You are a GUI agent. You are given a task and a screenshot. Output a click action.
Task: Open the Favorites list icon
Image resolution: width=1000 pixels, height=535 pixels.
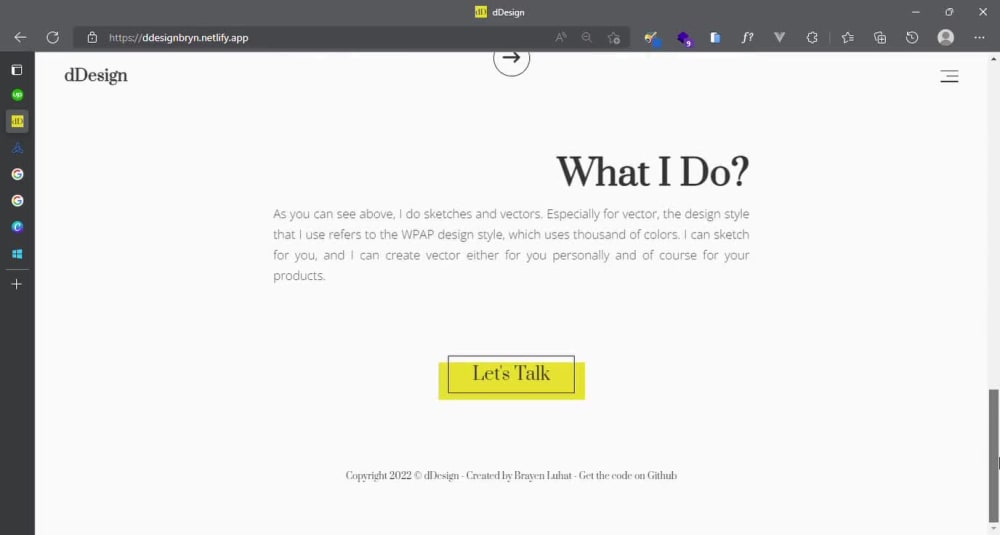(848, 38)
